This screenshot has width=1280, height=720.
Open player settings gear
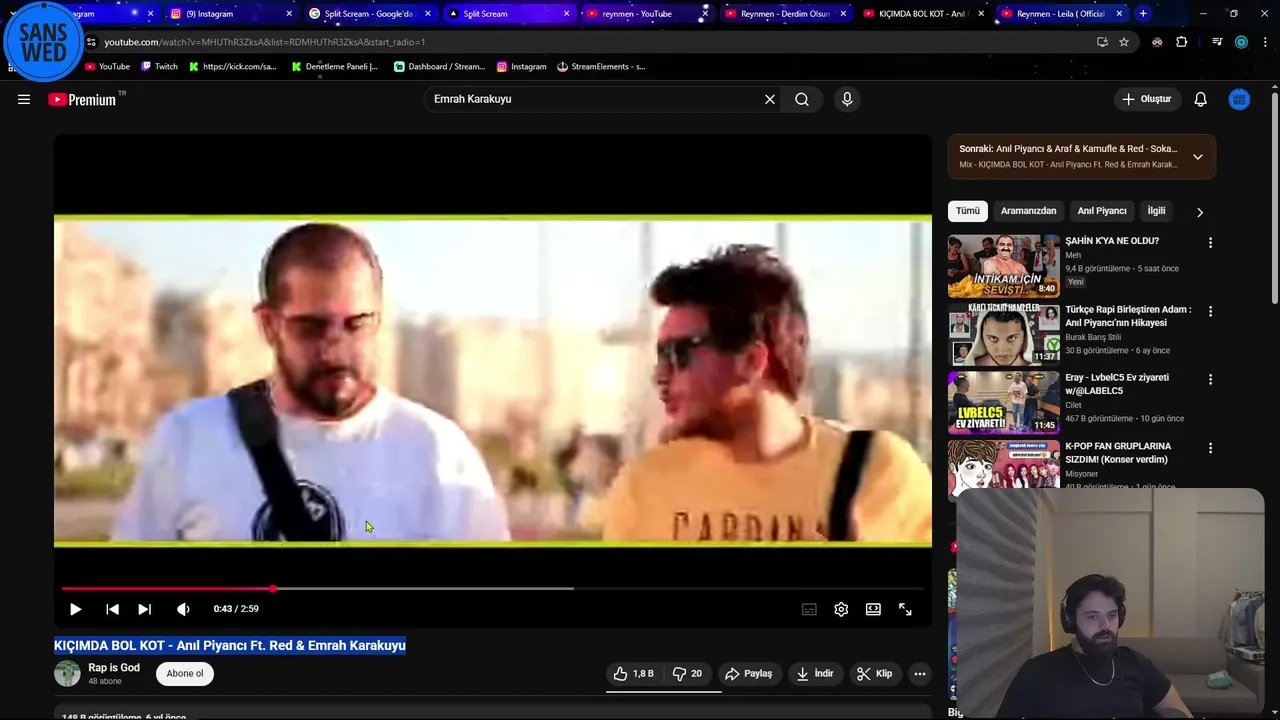click(x=841, y=609)
